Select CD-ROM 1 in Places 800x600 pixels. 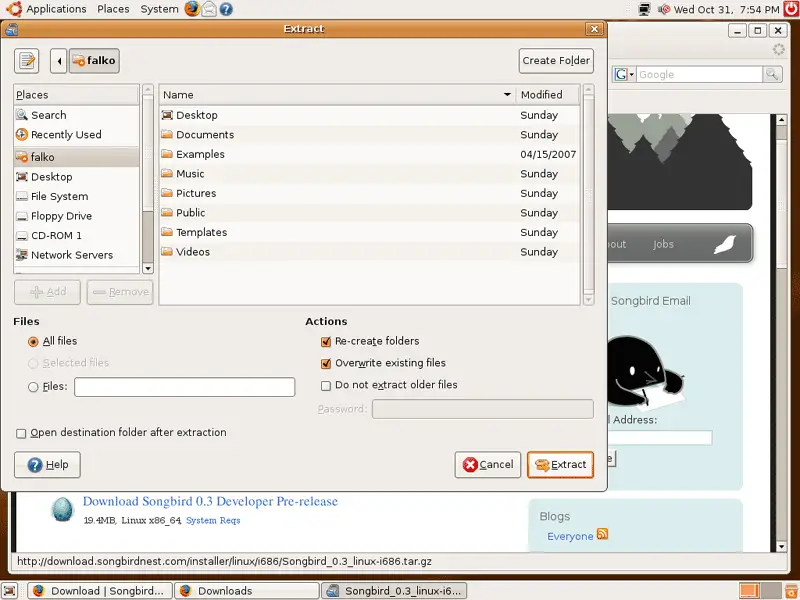[x=77, y=236]
